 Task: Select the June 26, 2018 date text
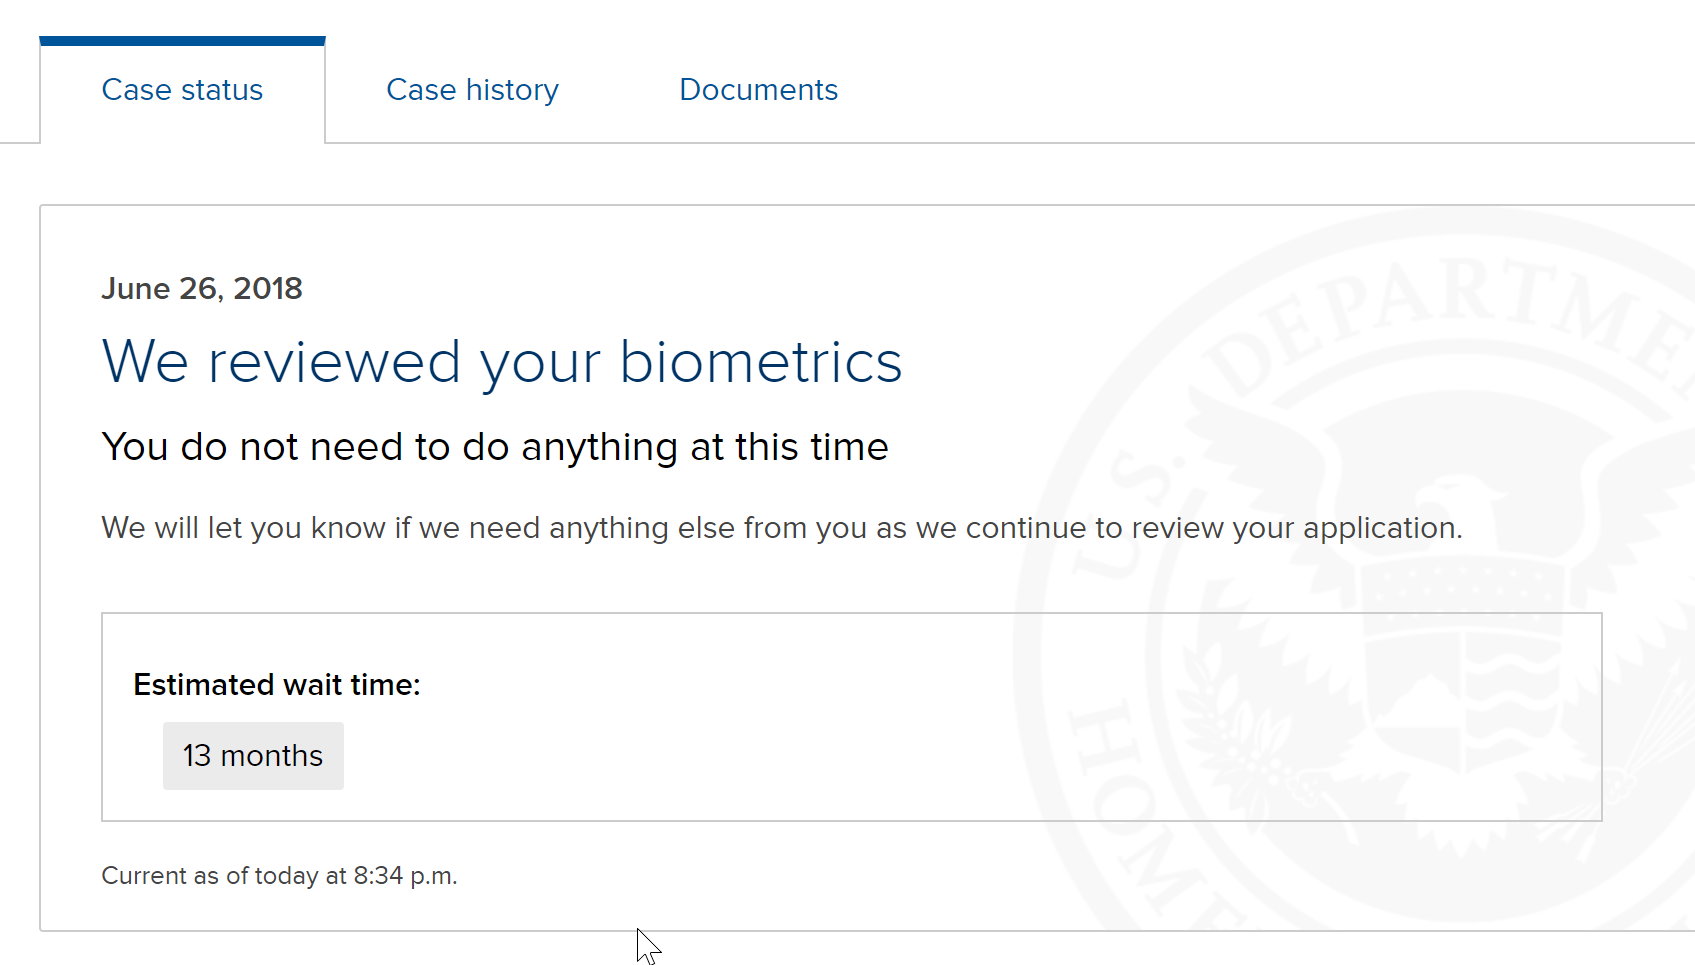tap(202, 289)
